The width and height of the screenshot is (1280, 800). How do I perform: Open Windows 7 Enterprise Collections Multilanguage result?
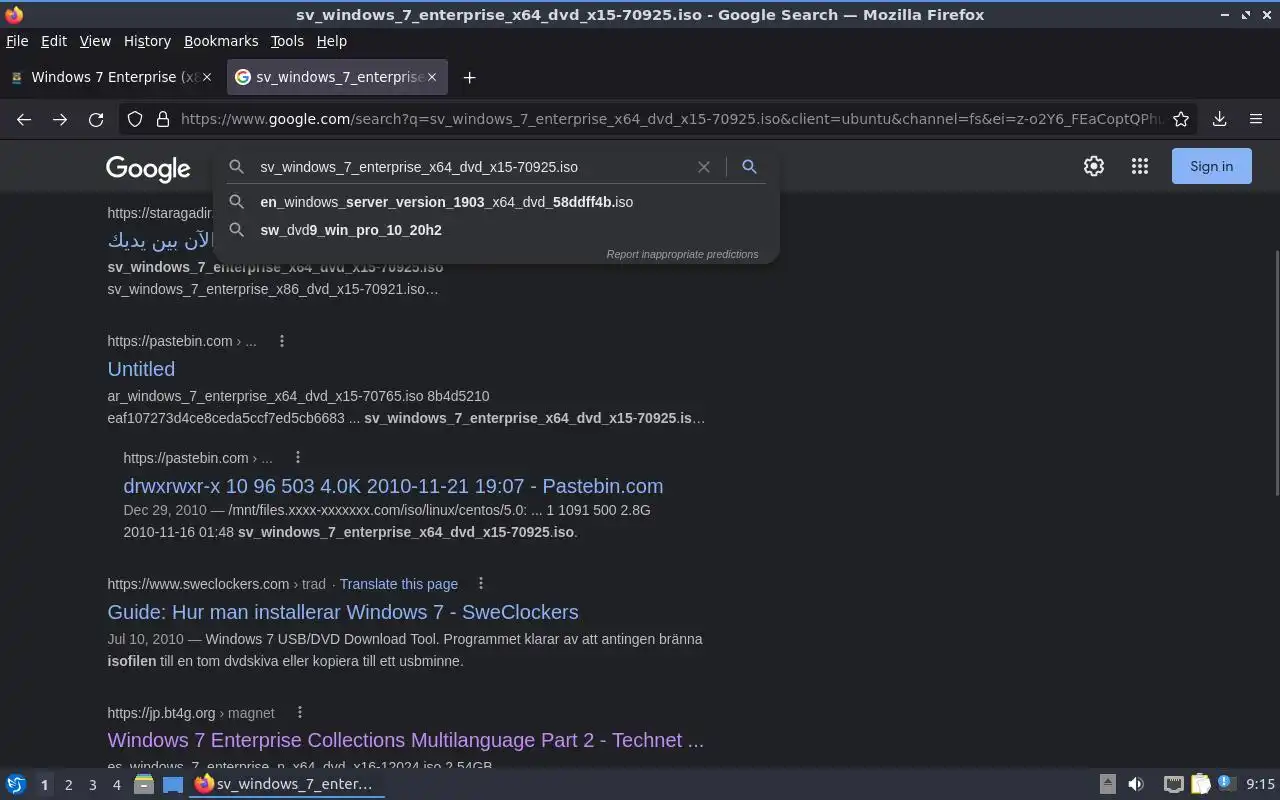coord(406,740)
